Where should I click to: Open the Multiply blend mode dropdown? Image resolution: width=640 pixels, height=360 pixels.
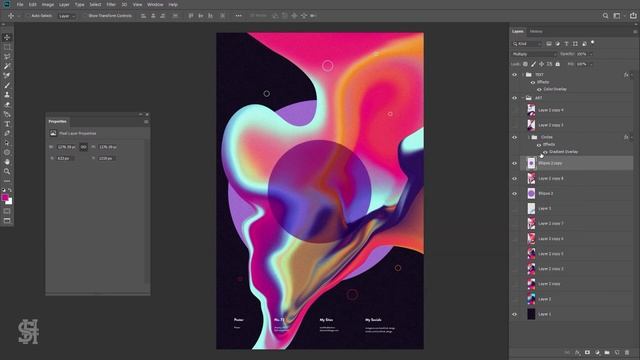click(534, 54)
